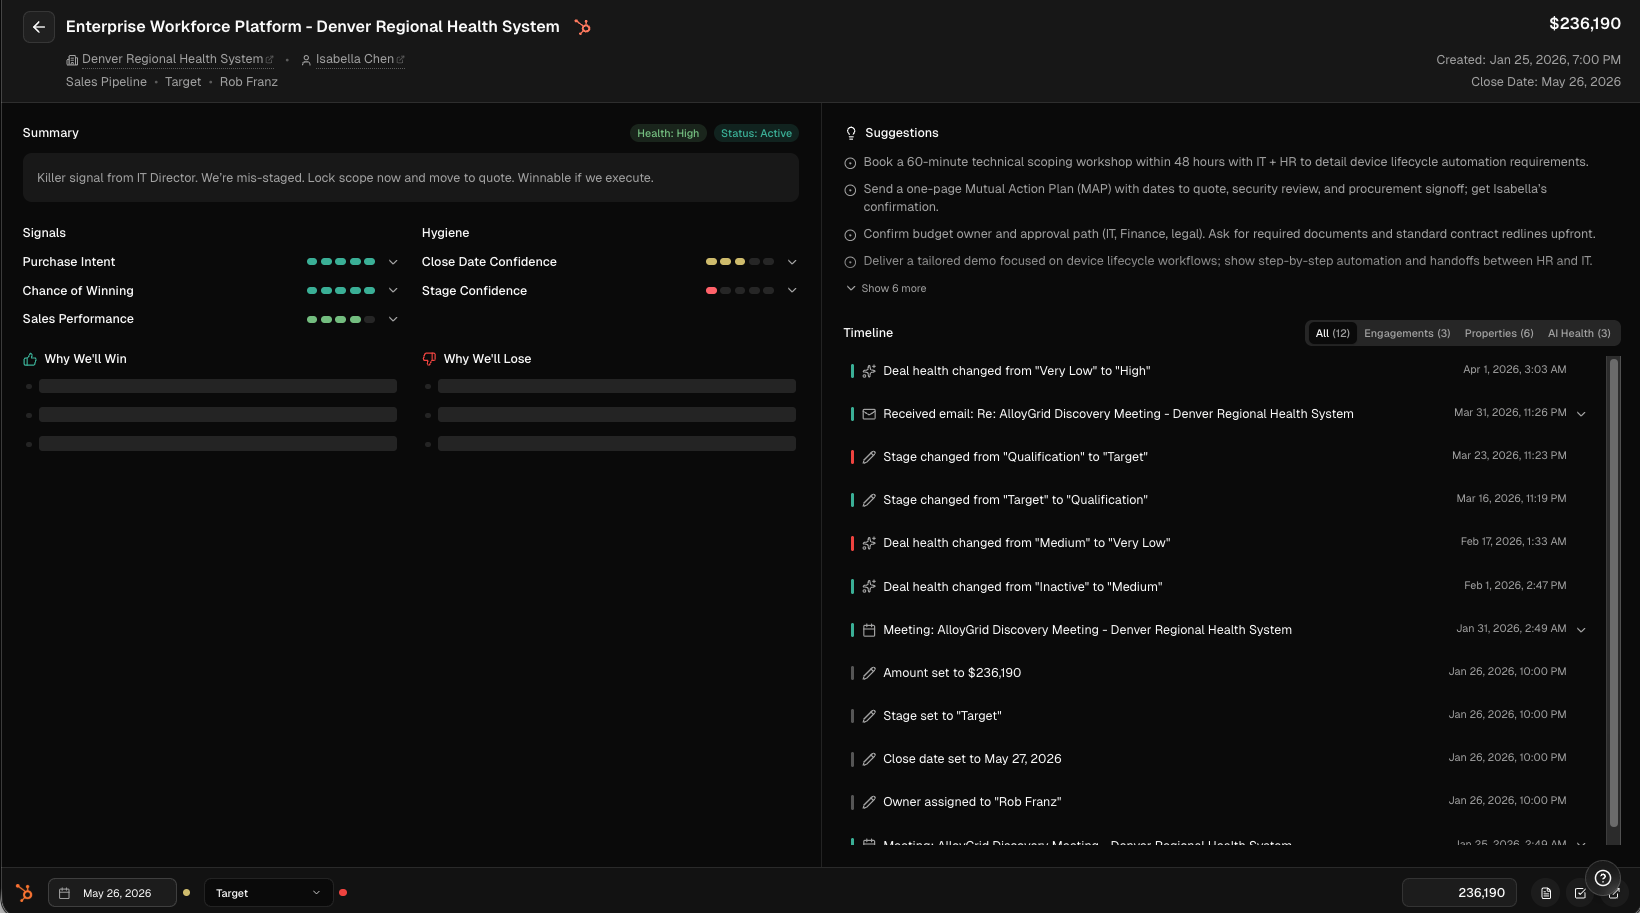Select the AI Health (3) timeline tab
Viewport: 1640px width, 913px height.
click(x=1578, y=333)
